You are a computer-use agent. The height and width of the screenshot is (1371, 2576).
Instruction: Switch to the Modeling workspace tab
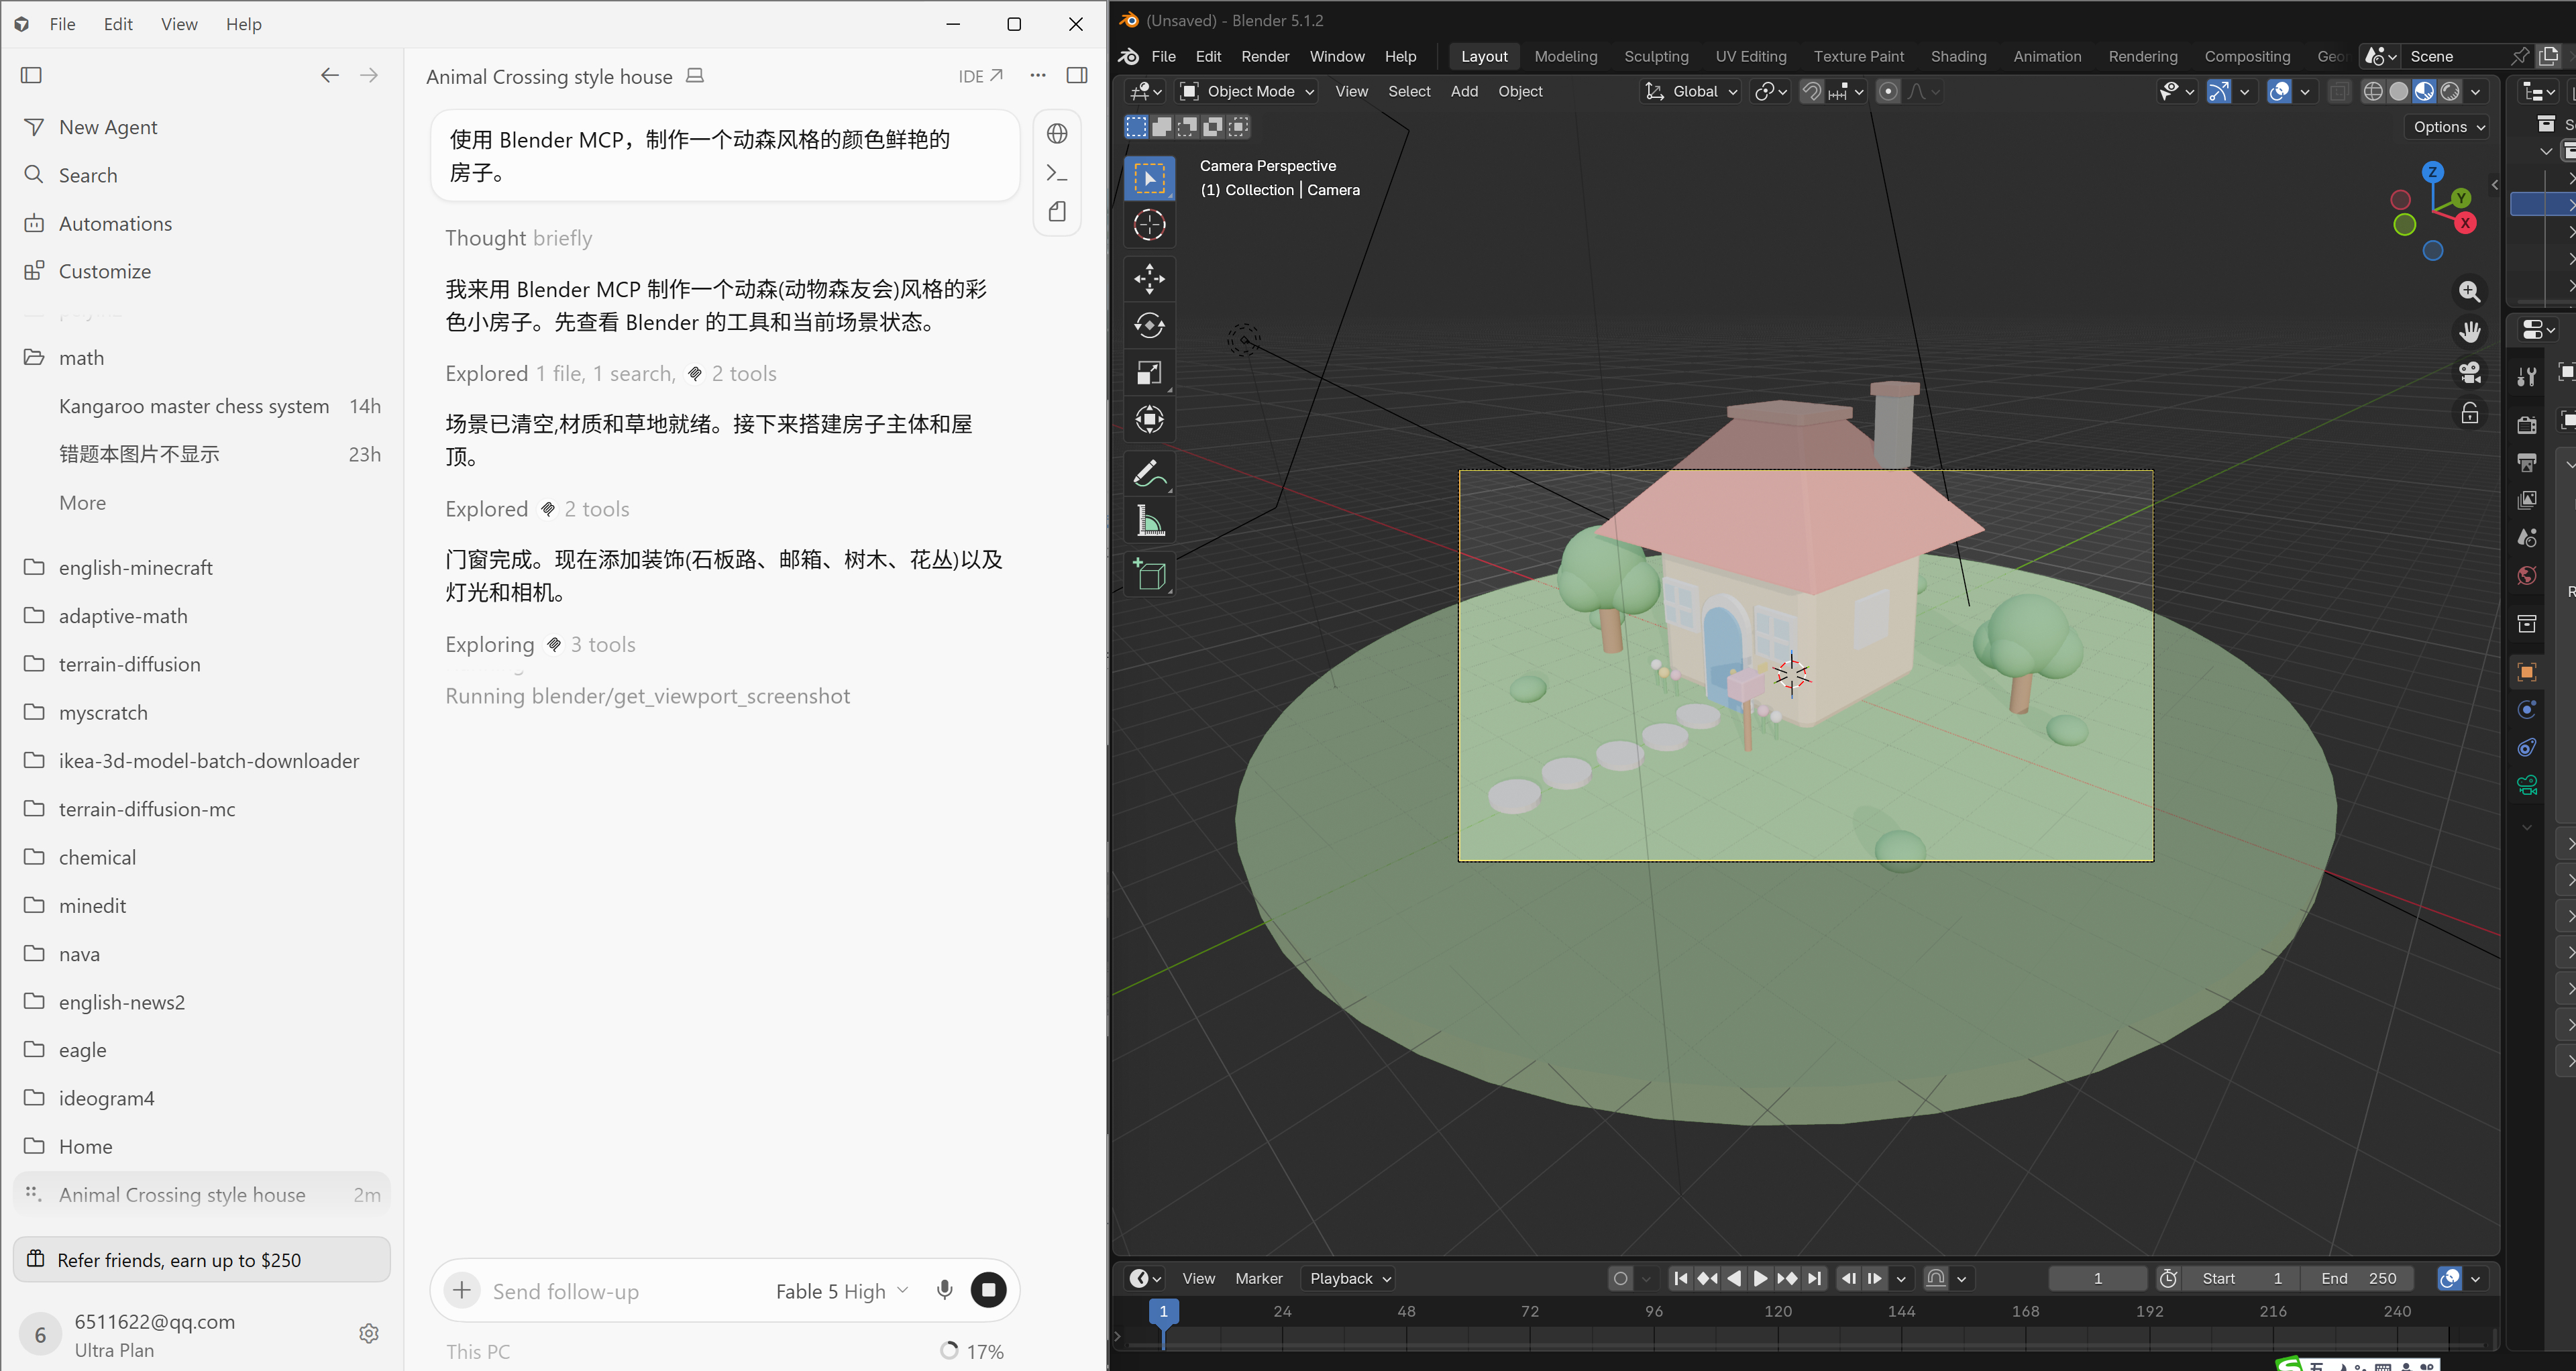point(1566,56)
